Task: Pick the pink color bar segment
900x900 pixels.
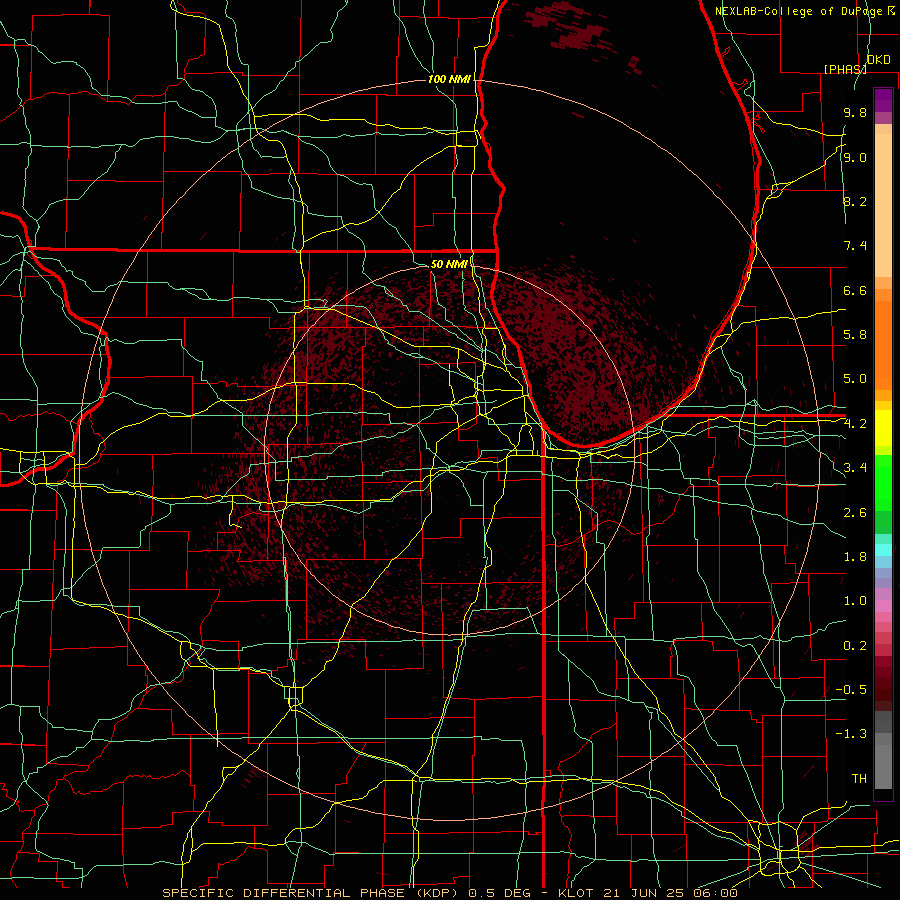Action: 883,606
